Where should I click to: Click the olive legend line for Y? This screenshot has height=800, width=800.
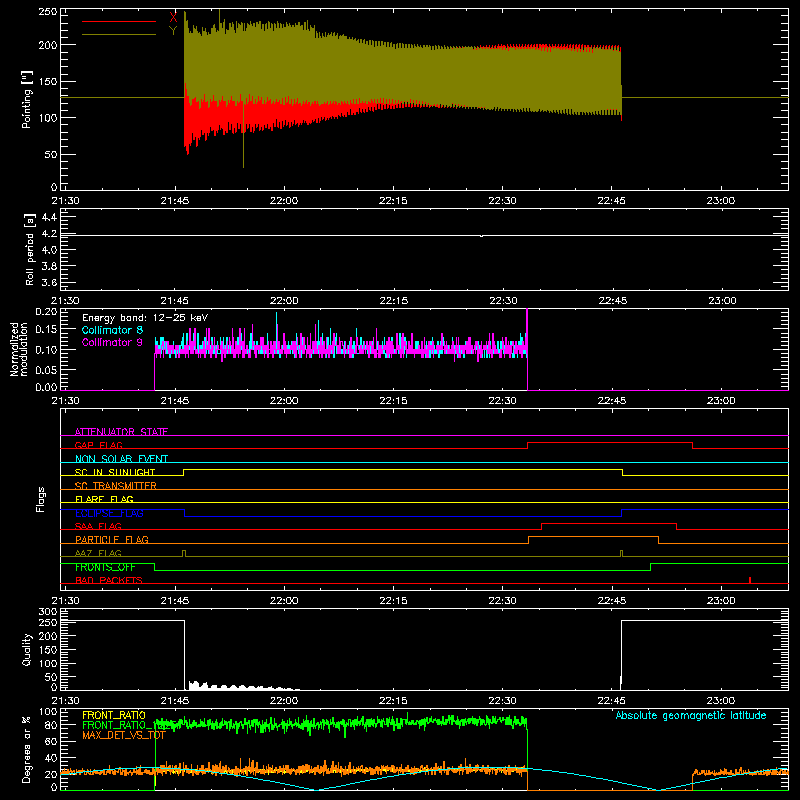119,34
